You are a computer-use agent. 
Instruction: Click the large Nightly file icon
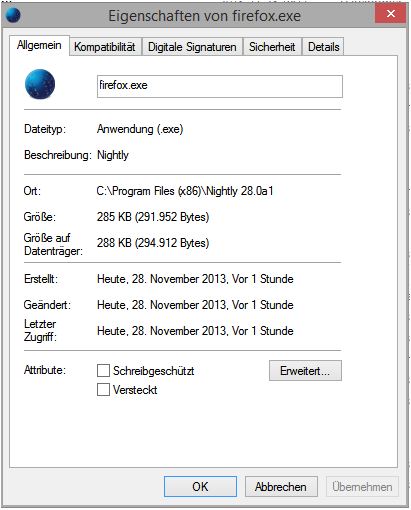pos(40,84)
